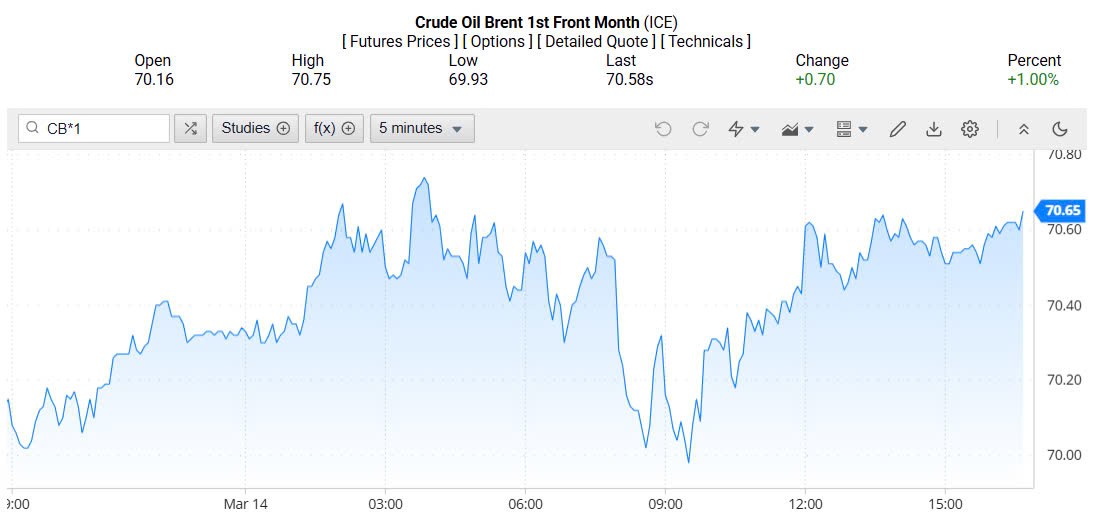Open the Studies menu

[255, 128]
